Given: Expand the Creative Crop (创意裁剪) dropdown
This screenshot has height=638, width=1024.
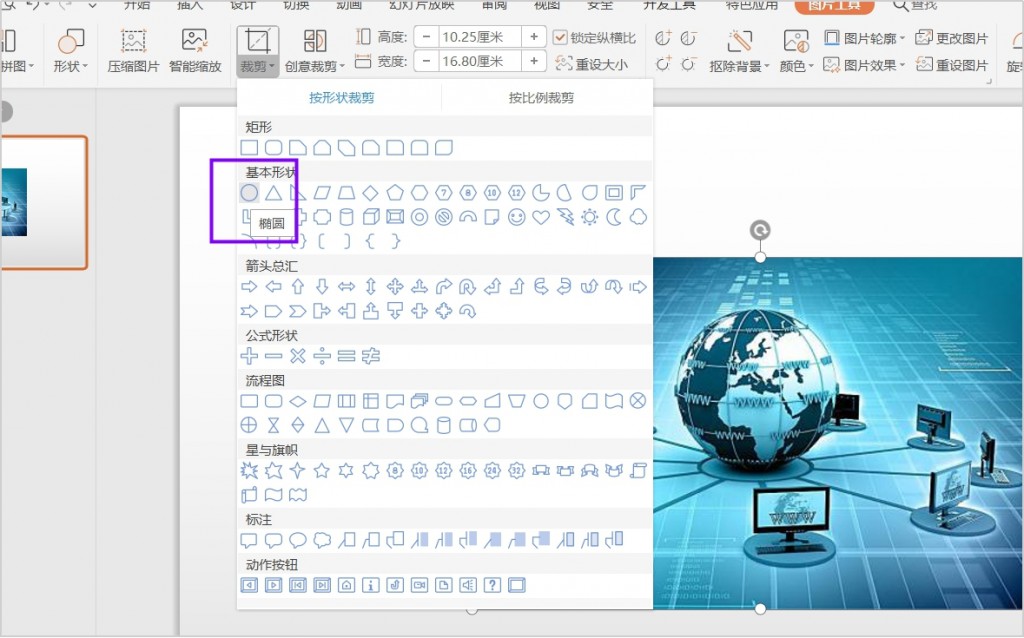Looking at the screenshot, I should point(315,67).
